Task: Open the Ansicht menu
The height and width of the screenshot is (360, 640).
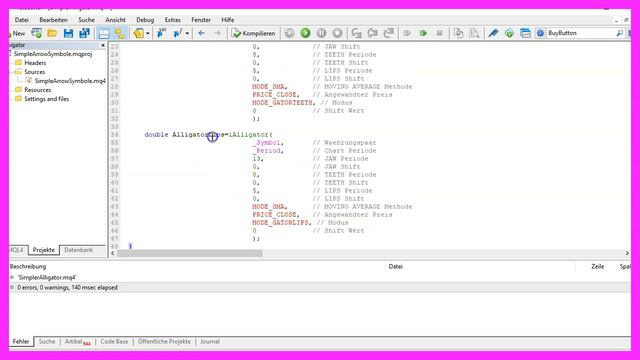Action: pyautogui.click(x=116, y=20)
